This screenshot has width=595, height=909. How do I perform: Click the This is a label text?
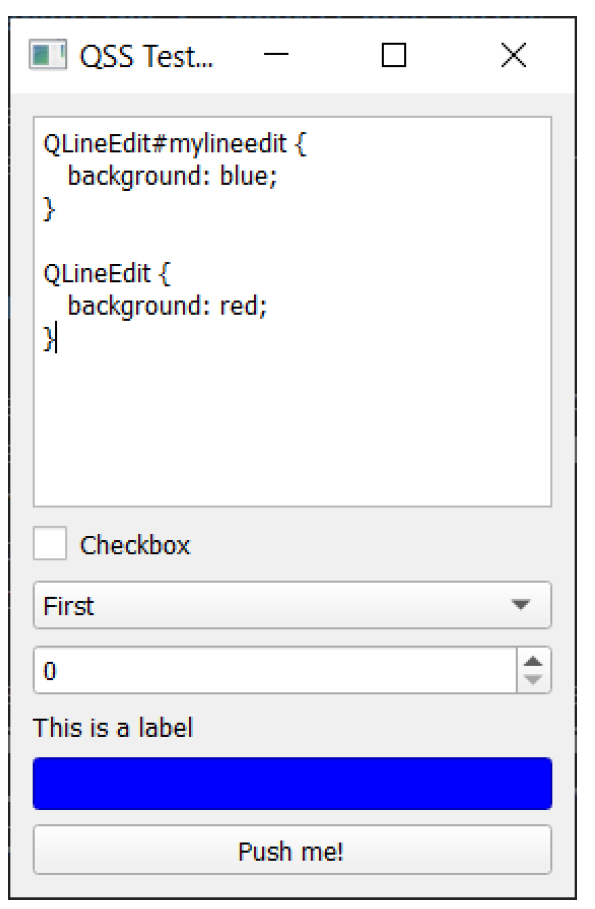[x=113, y=728]
